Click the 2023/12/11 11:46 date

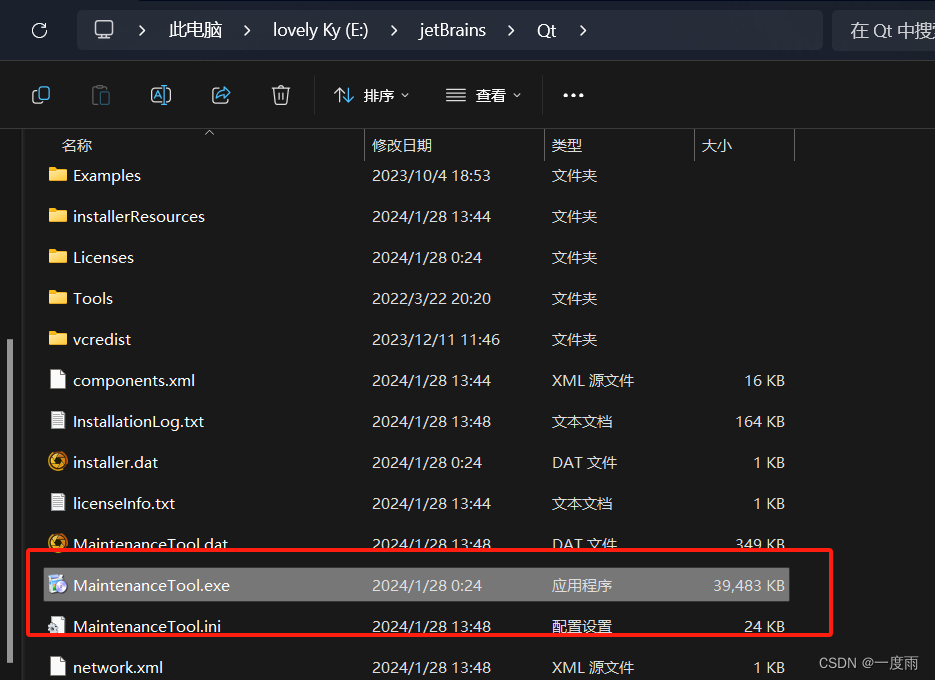coord(436,339)
